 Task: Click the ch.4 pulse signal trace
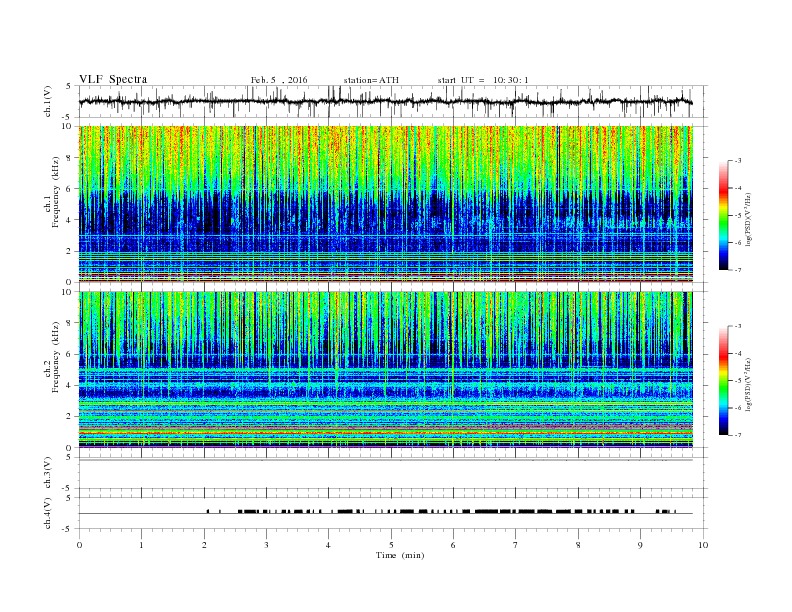386,512
